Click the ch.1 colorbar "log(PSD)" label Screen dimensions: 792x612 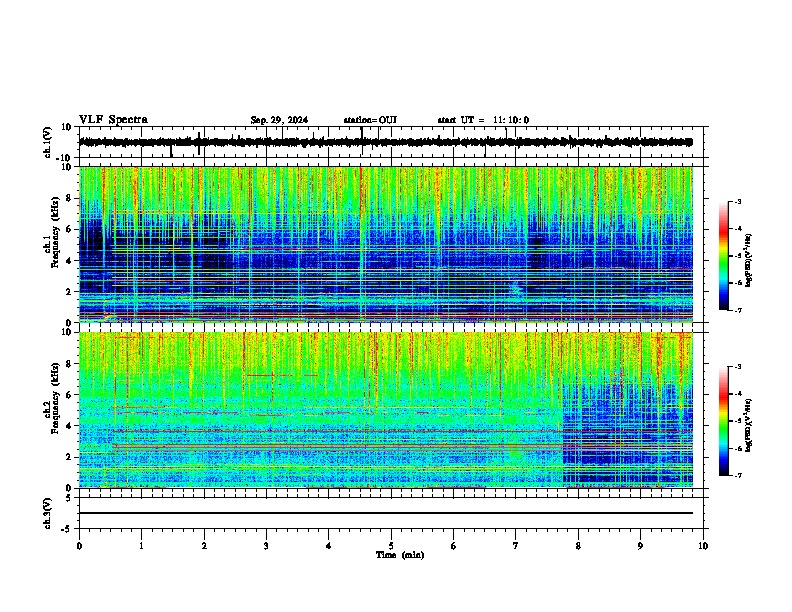click(x=749, y=261)
